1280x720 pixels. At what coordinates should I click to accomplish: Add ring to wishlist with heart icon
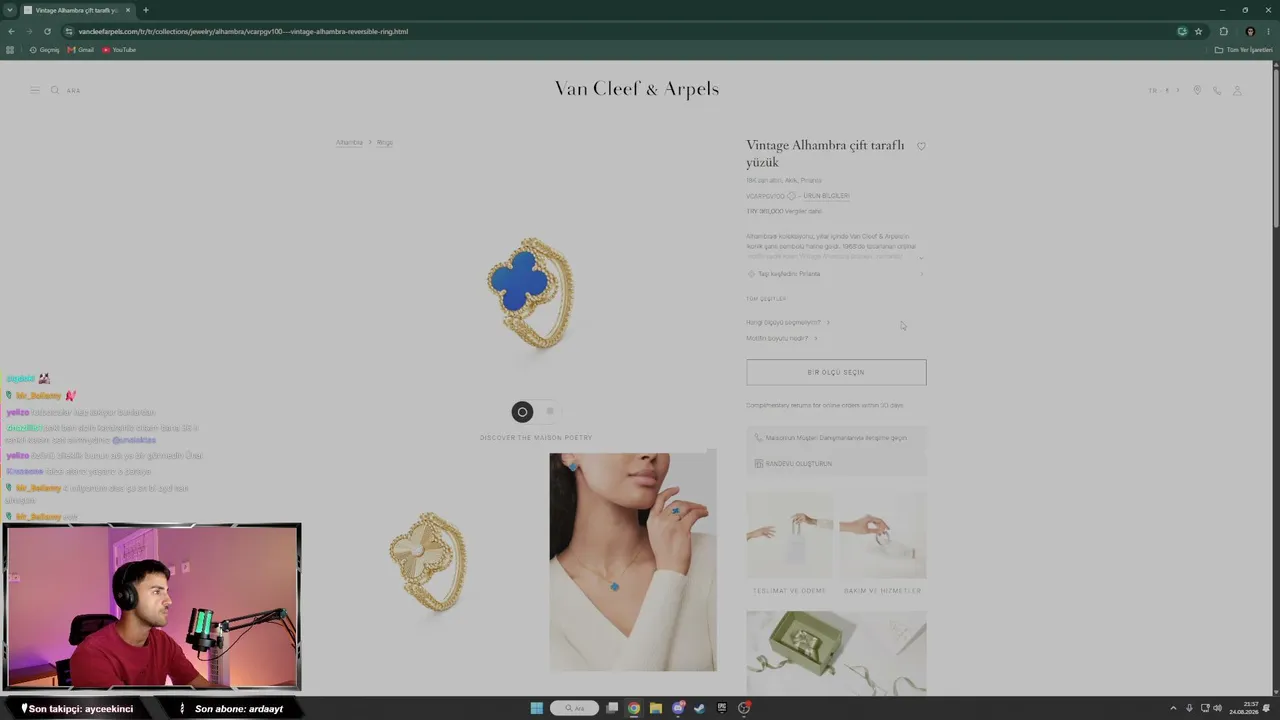click(921, 146)
